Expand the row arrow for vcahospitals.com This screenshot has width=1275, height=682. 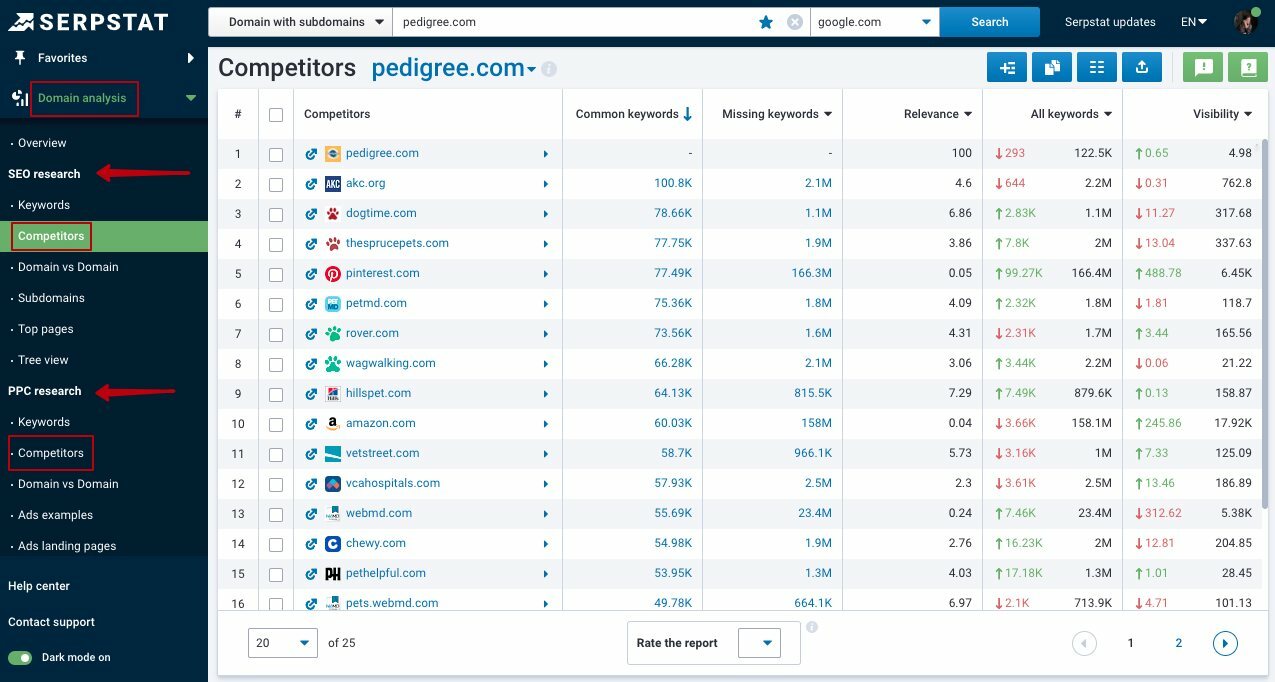(x=546, y=484)
